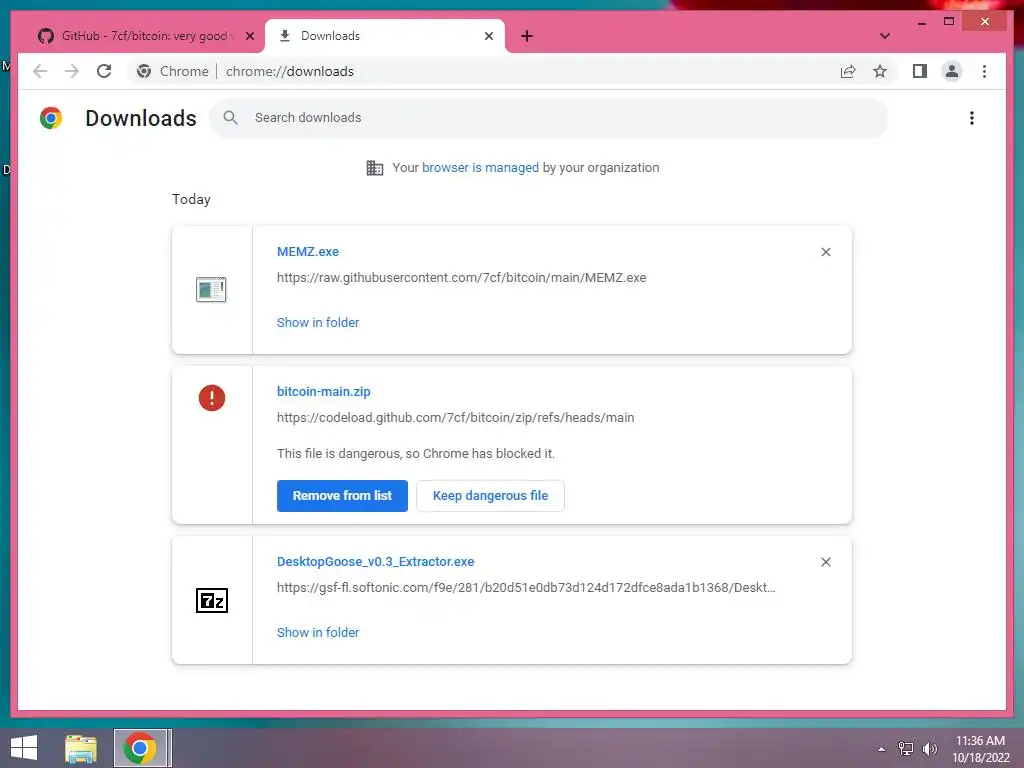Click the Chrome logo beside Downloads heading
Viewport: 1024px width, 768px height.
coord(51,118)
